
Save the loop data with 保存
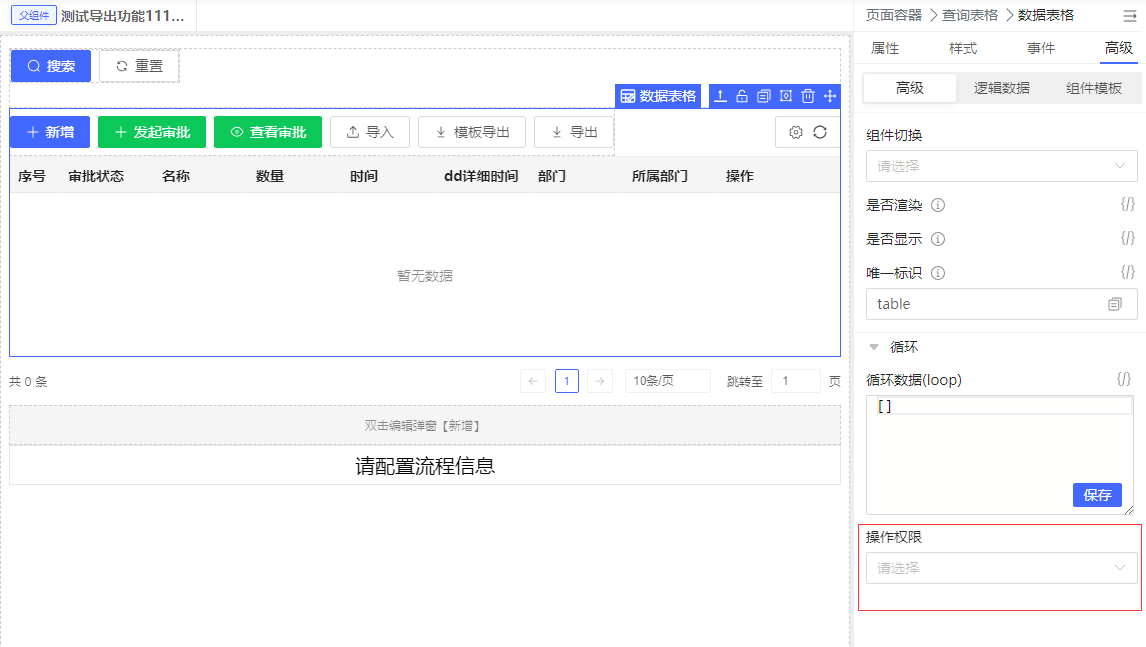(1097, 495)
